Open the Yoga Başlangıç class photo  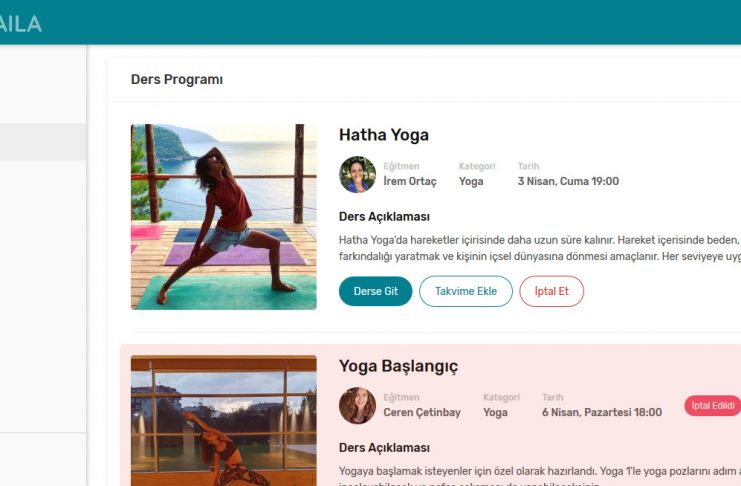(x=224, y=421)
